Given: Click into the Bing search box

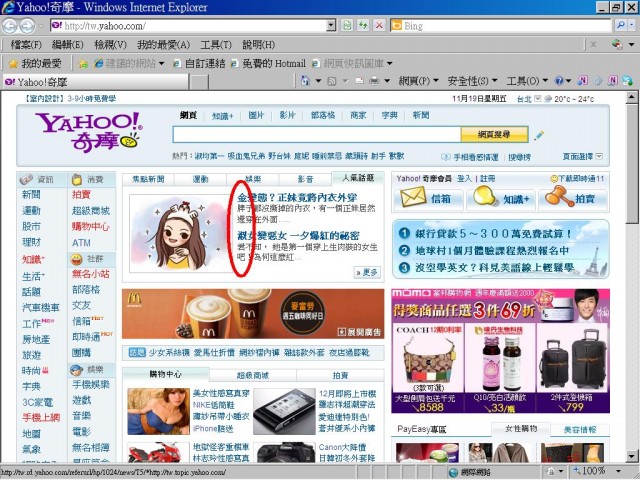Looking at the screenshot, I should pyautogui.click(x=500, y=26).
